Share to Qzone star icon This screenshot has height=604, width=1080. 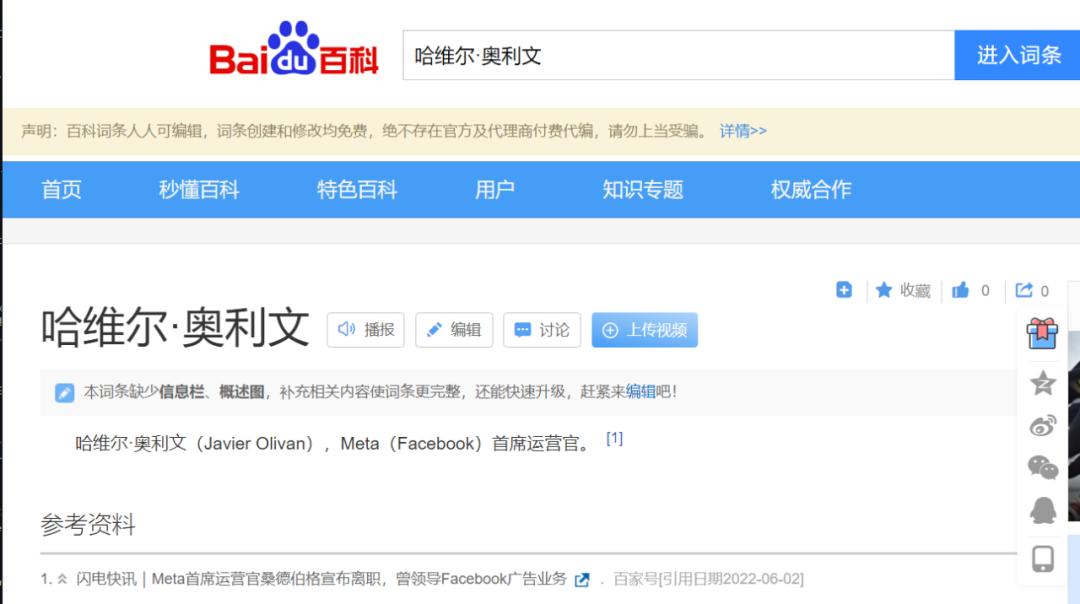tap(1043, 383)
